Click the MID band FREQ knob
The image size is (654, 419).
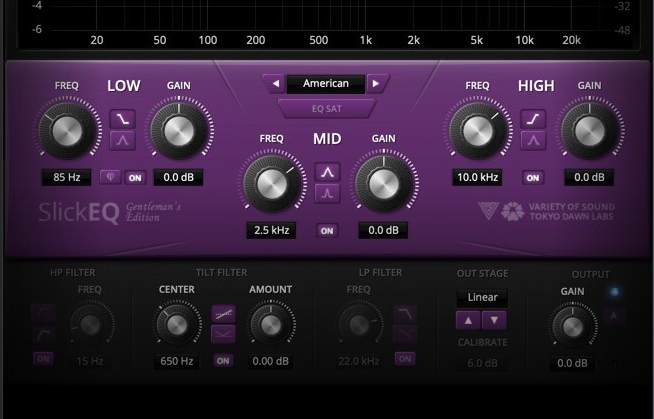pyautogui.click(x=272, y=183)
